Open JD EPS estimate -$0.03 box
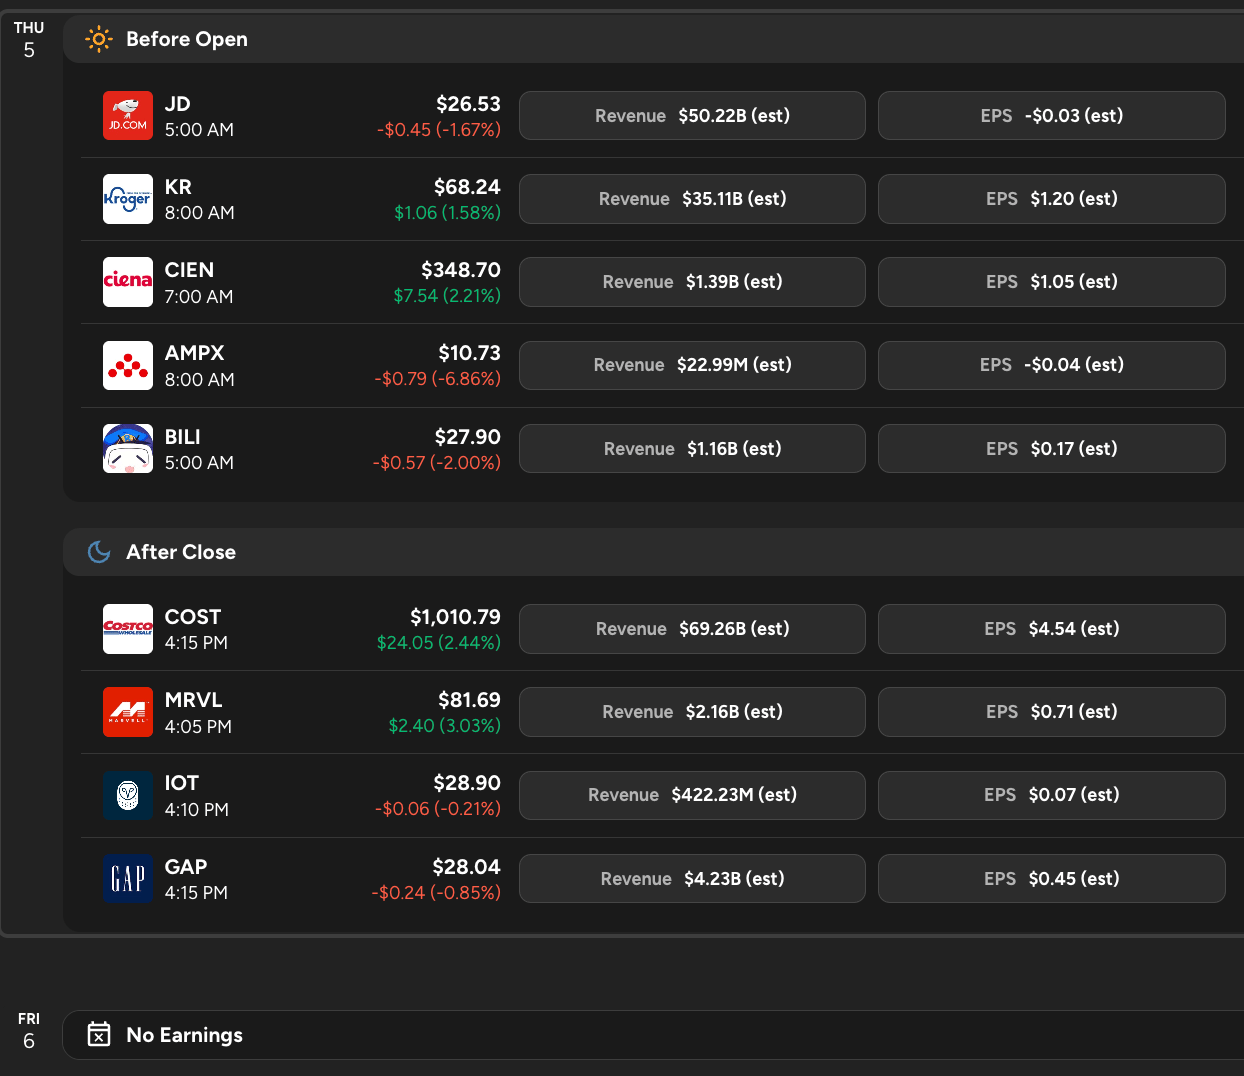 1052,116
